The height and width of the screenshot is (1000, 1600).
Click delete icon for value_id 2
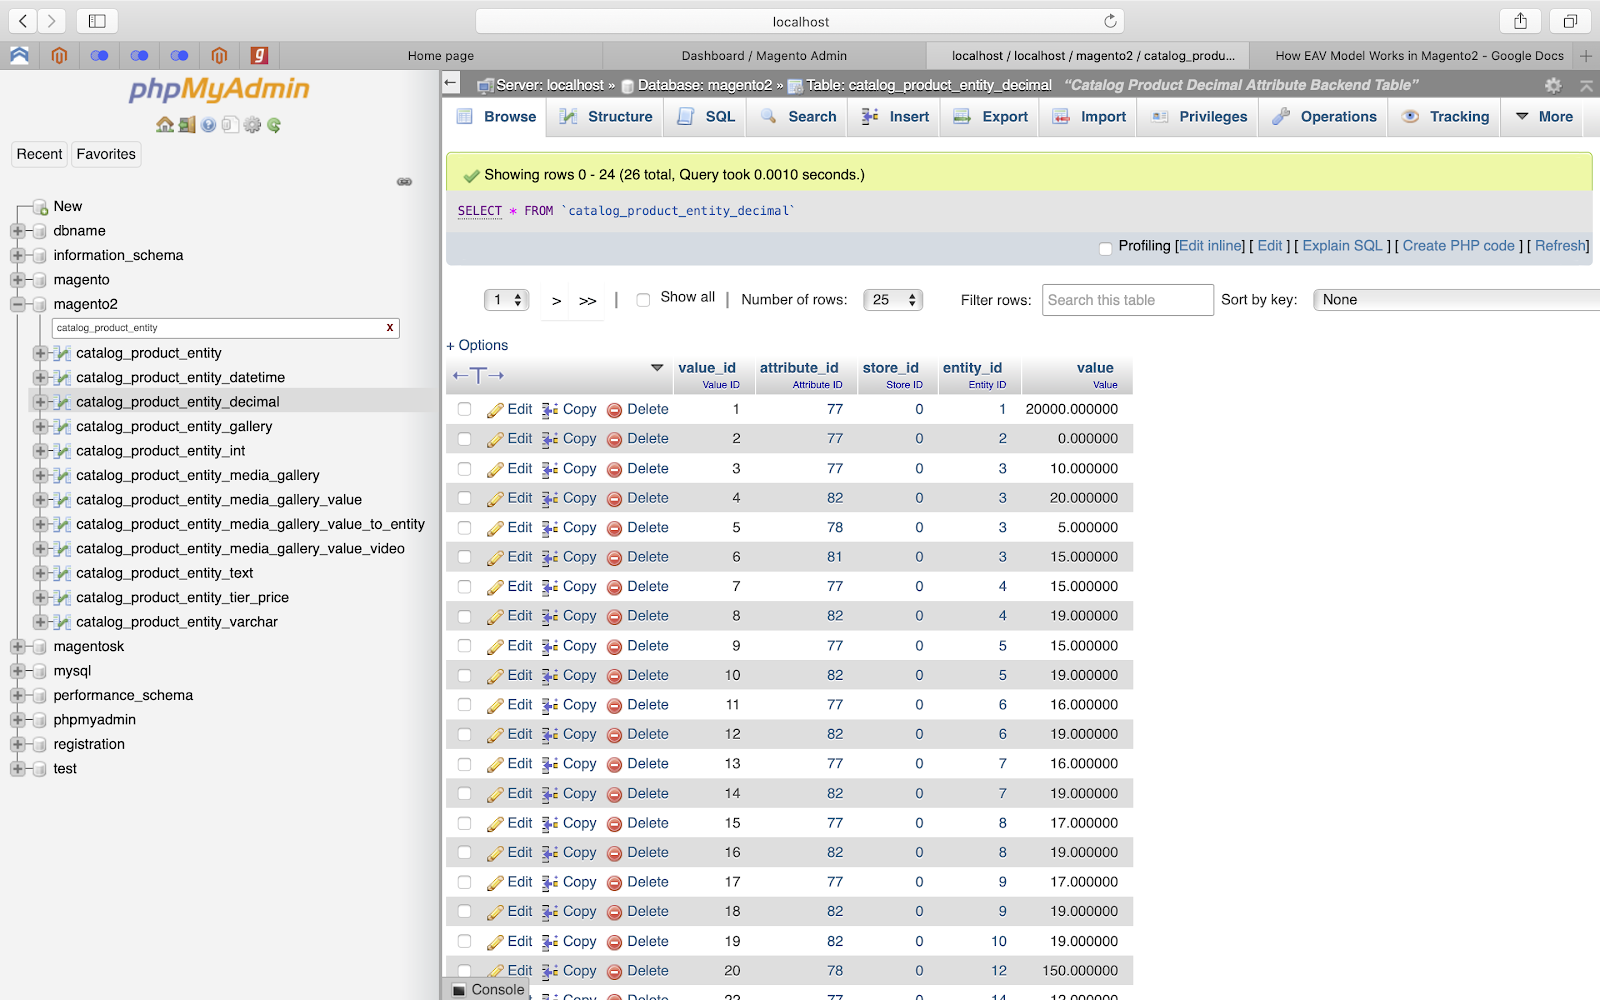coord(615,439)
